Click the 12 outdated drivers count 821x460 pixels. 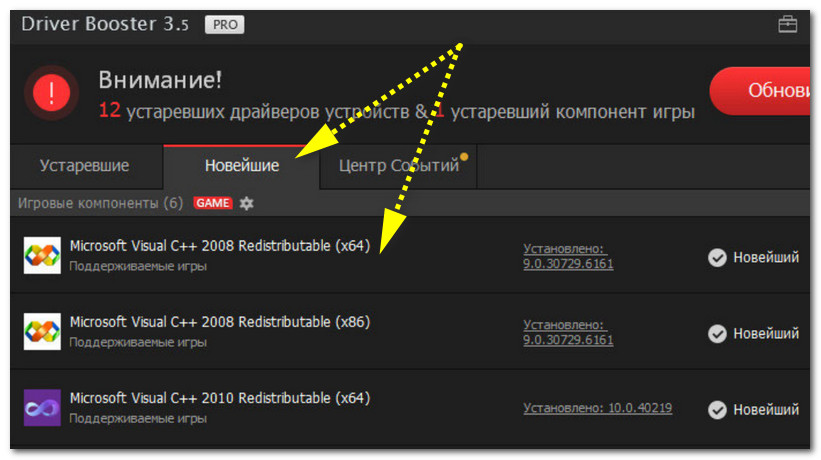click(109, 110)
